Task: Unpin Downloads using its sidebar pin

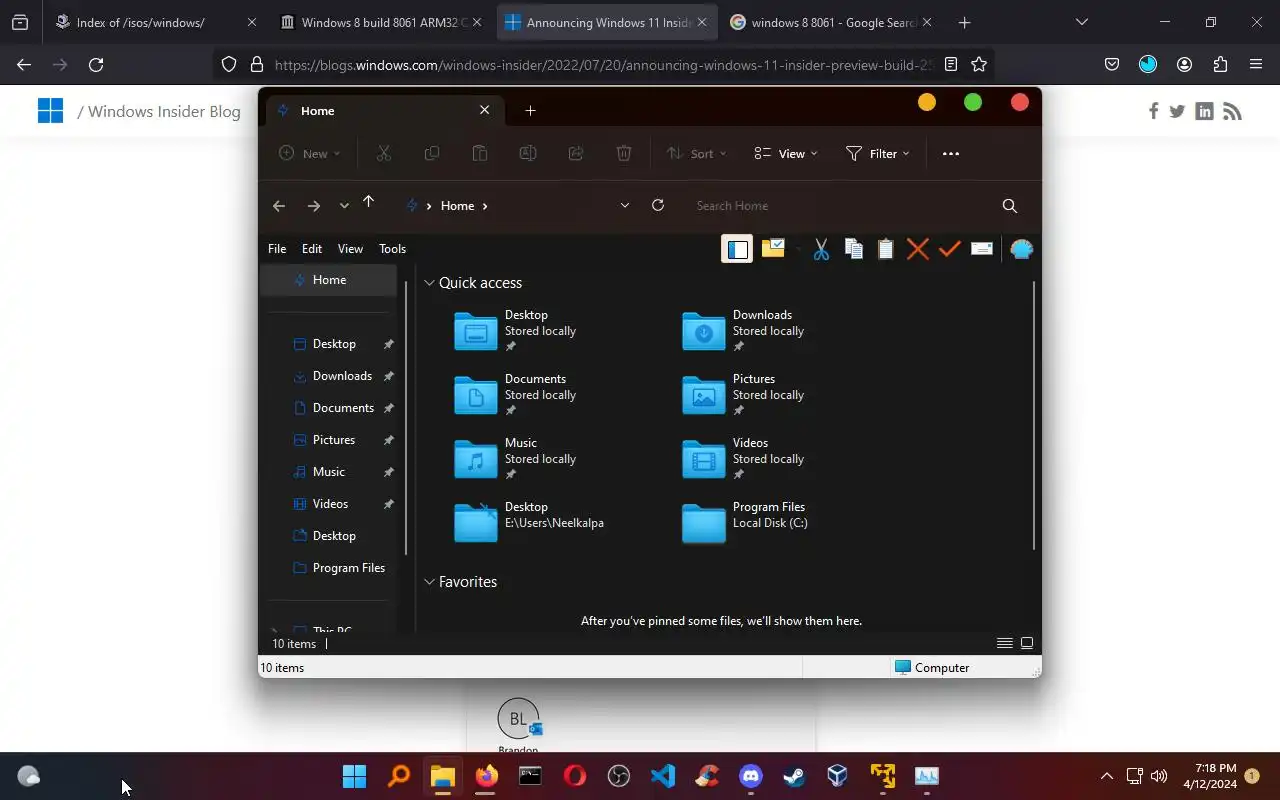Action: (389, 376)
